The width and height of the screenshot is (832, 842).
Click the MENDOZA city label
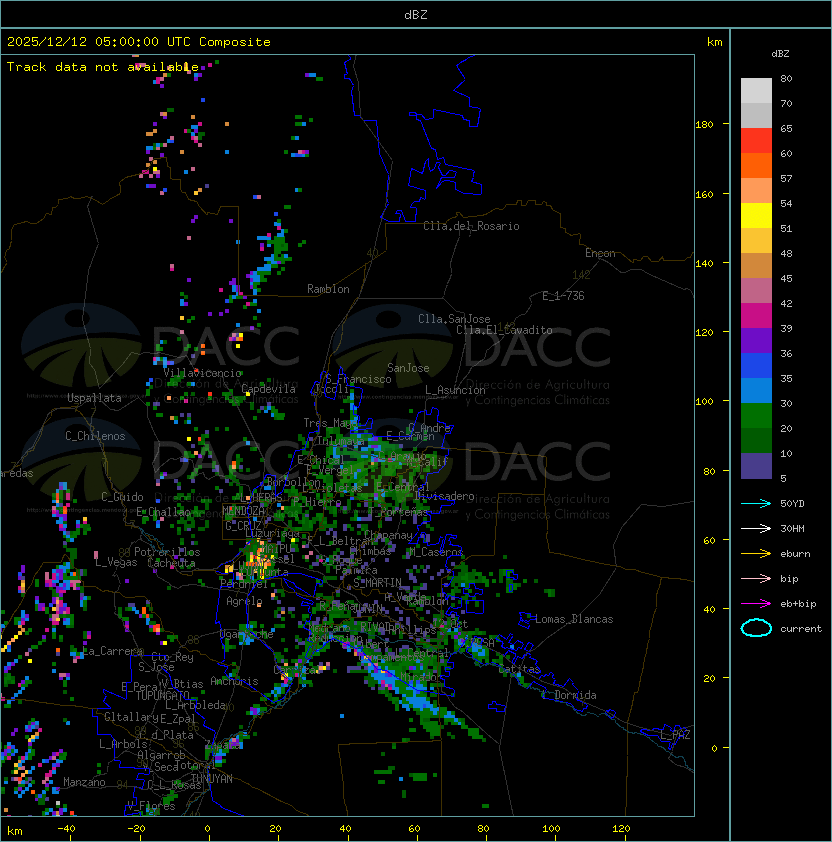[x=243, y=510]
